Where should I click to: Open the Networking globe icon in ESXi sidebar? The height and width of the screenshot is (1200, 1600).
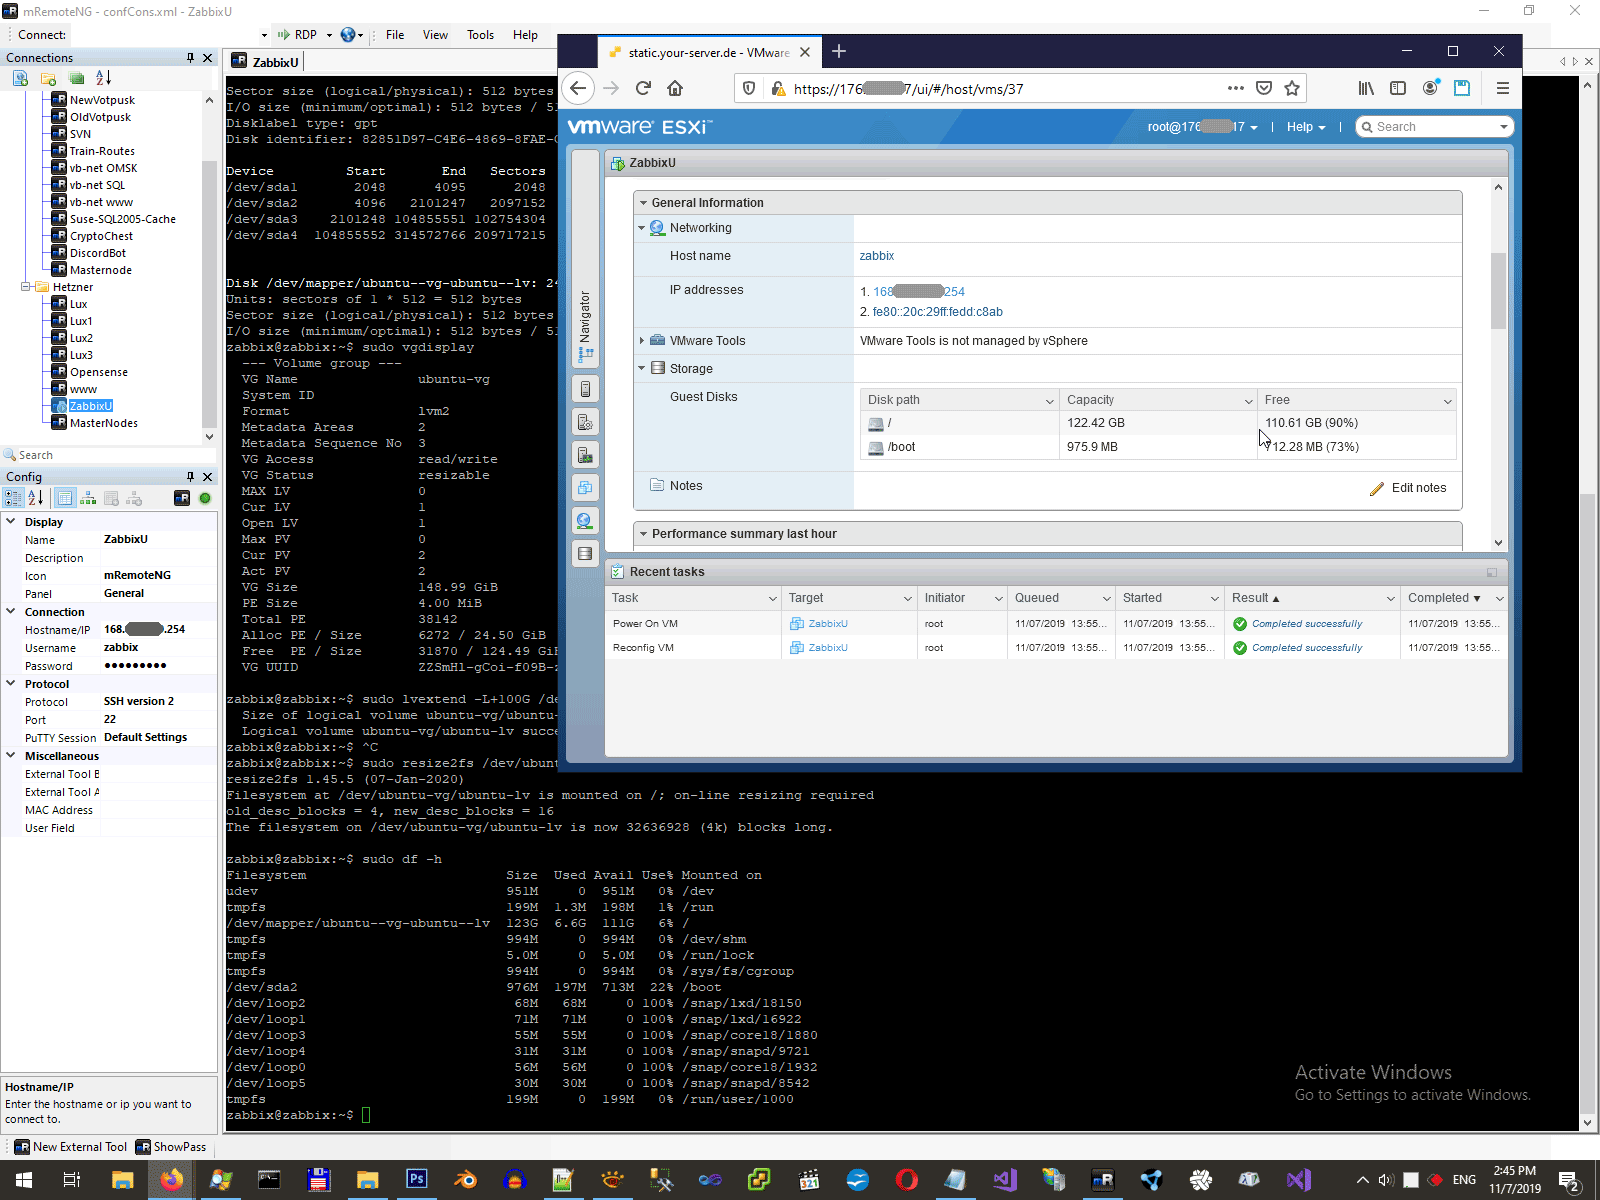585,520
